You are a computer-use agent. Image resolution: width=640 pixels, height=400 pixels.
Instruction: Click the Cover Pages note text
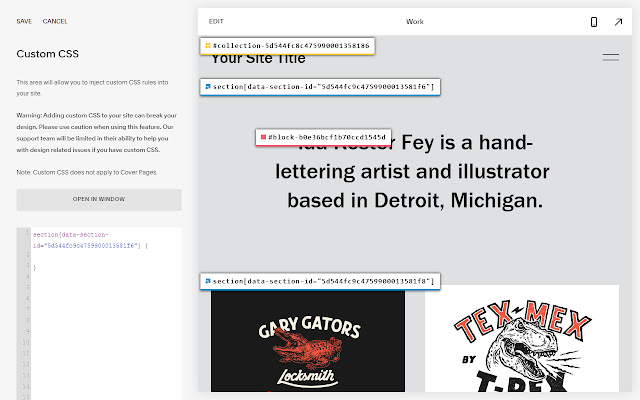coord(87,172)
